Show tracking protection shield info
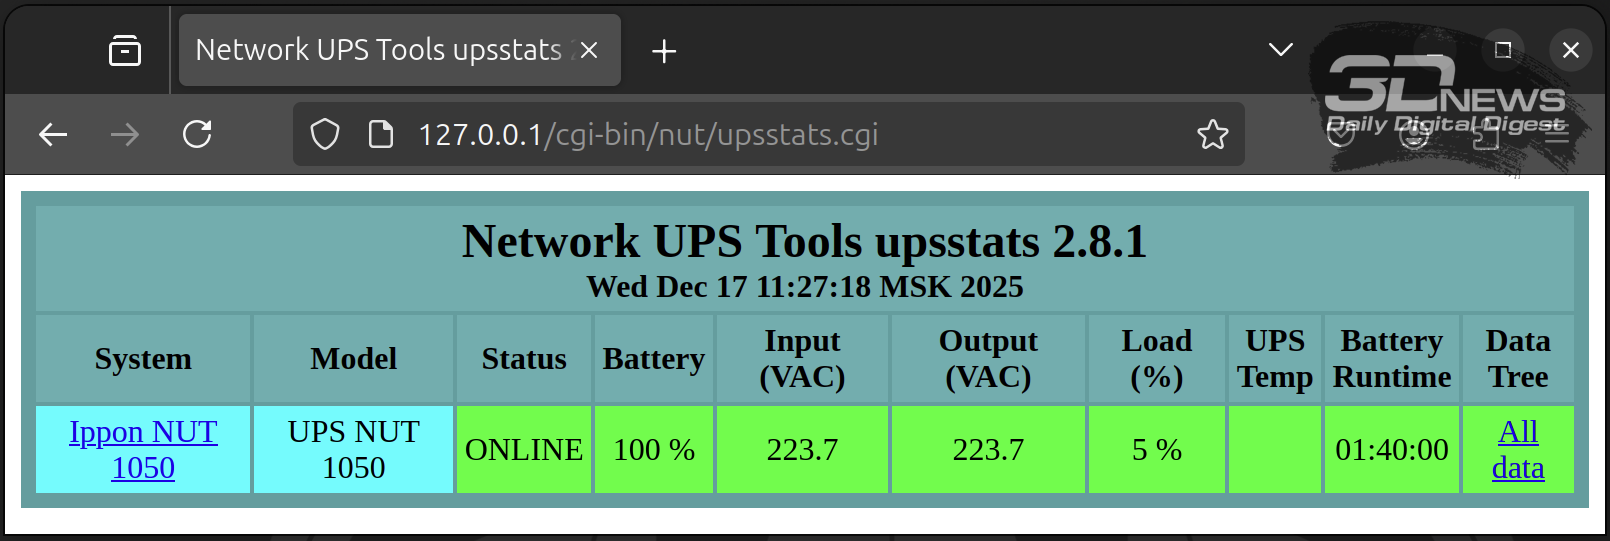Screen dimensions: 1610x541 click(x=325, y=134)
